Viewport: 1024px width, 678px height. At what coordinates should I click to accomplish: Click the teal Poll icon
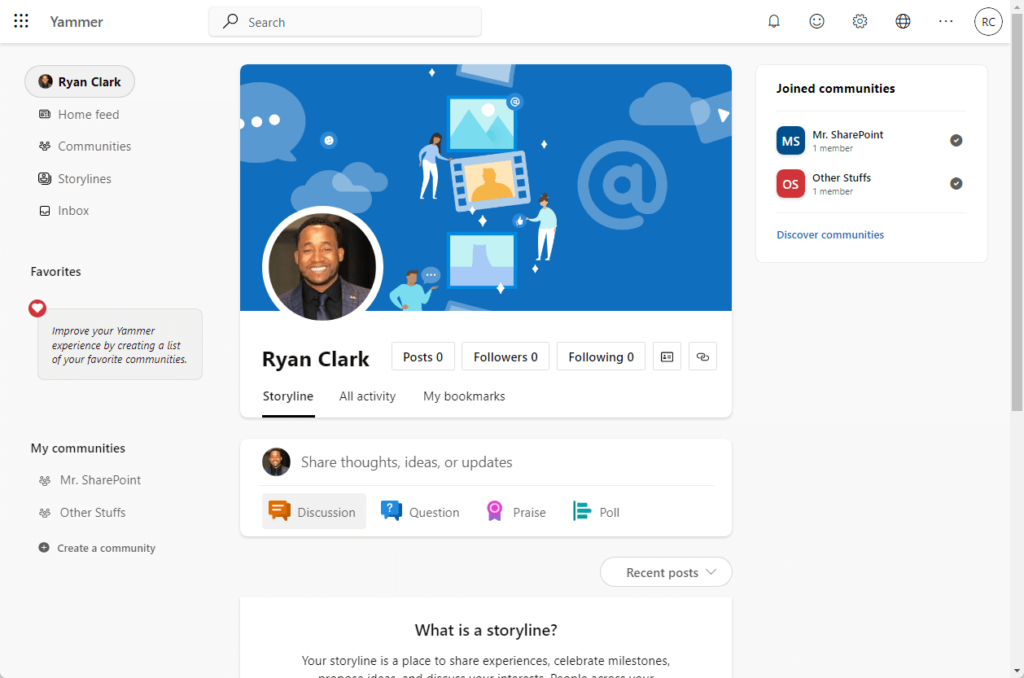[x=581, y=511]
